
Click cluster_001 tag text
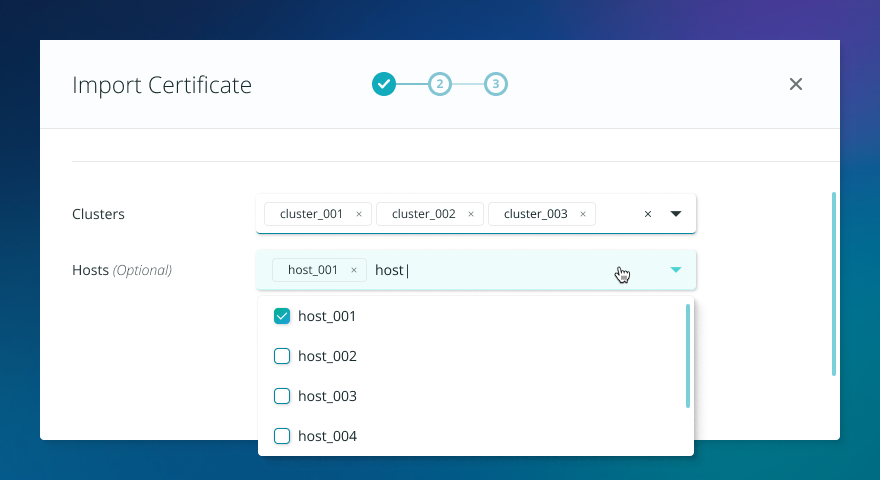(311, 214)
